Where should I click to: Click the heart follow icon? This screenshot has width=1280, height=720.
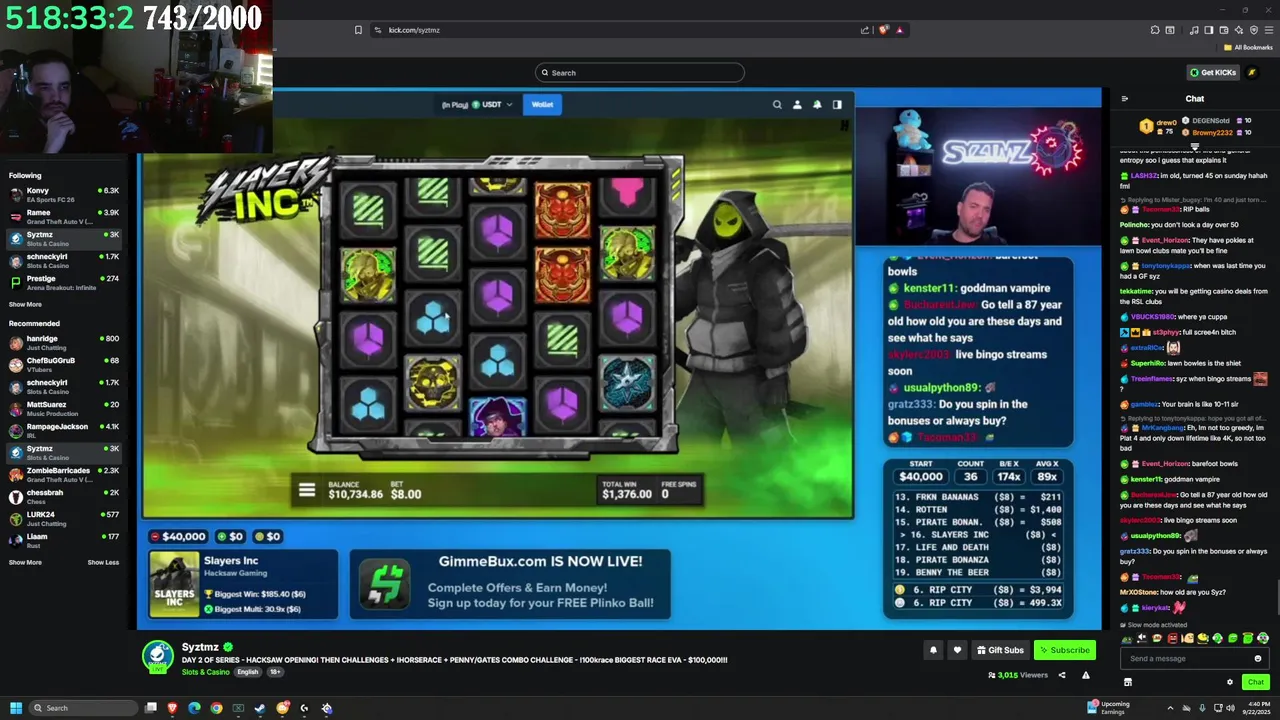click(x=957, y=650)
